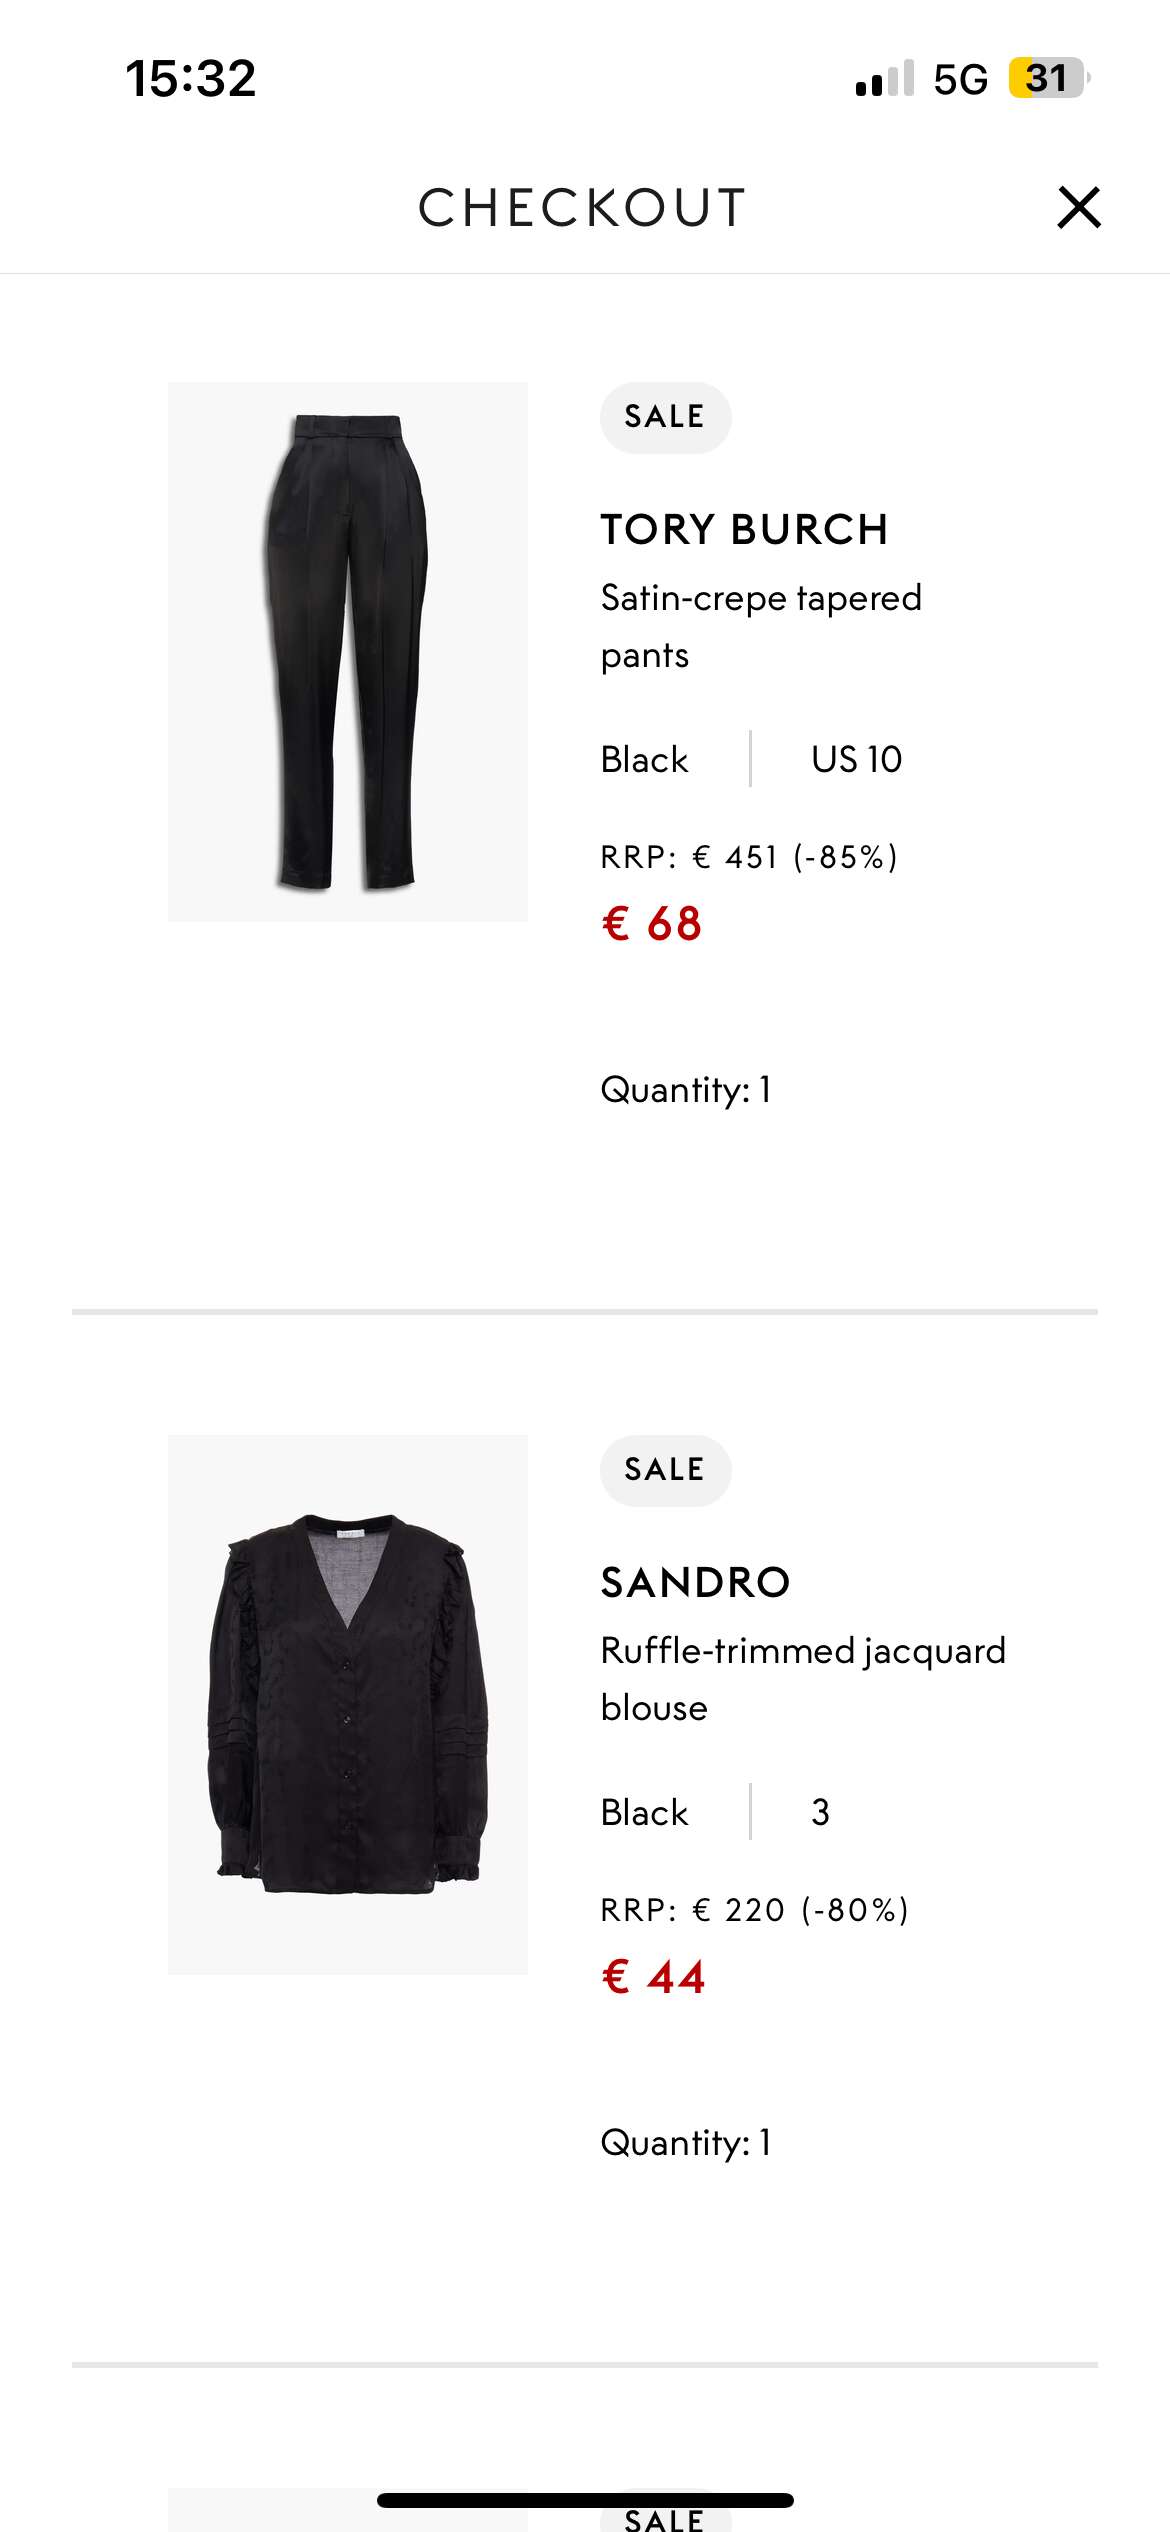
Task: Tap the home indicator bar at bottom
Action: [x=585, y=2500]
